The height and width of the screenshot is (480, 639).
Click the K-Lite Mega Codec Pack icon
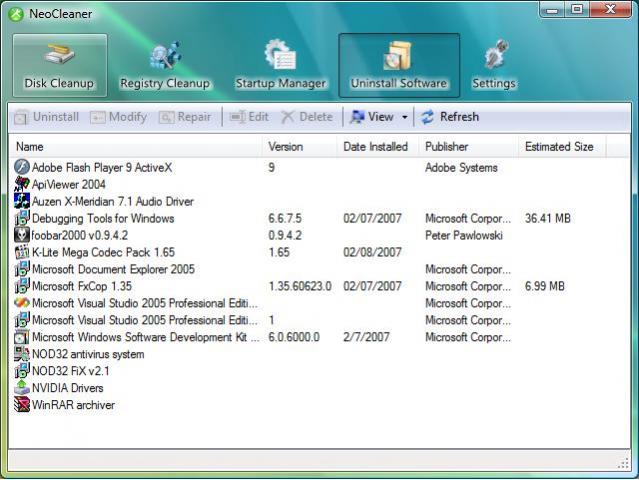coord(22,252)
